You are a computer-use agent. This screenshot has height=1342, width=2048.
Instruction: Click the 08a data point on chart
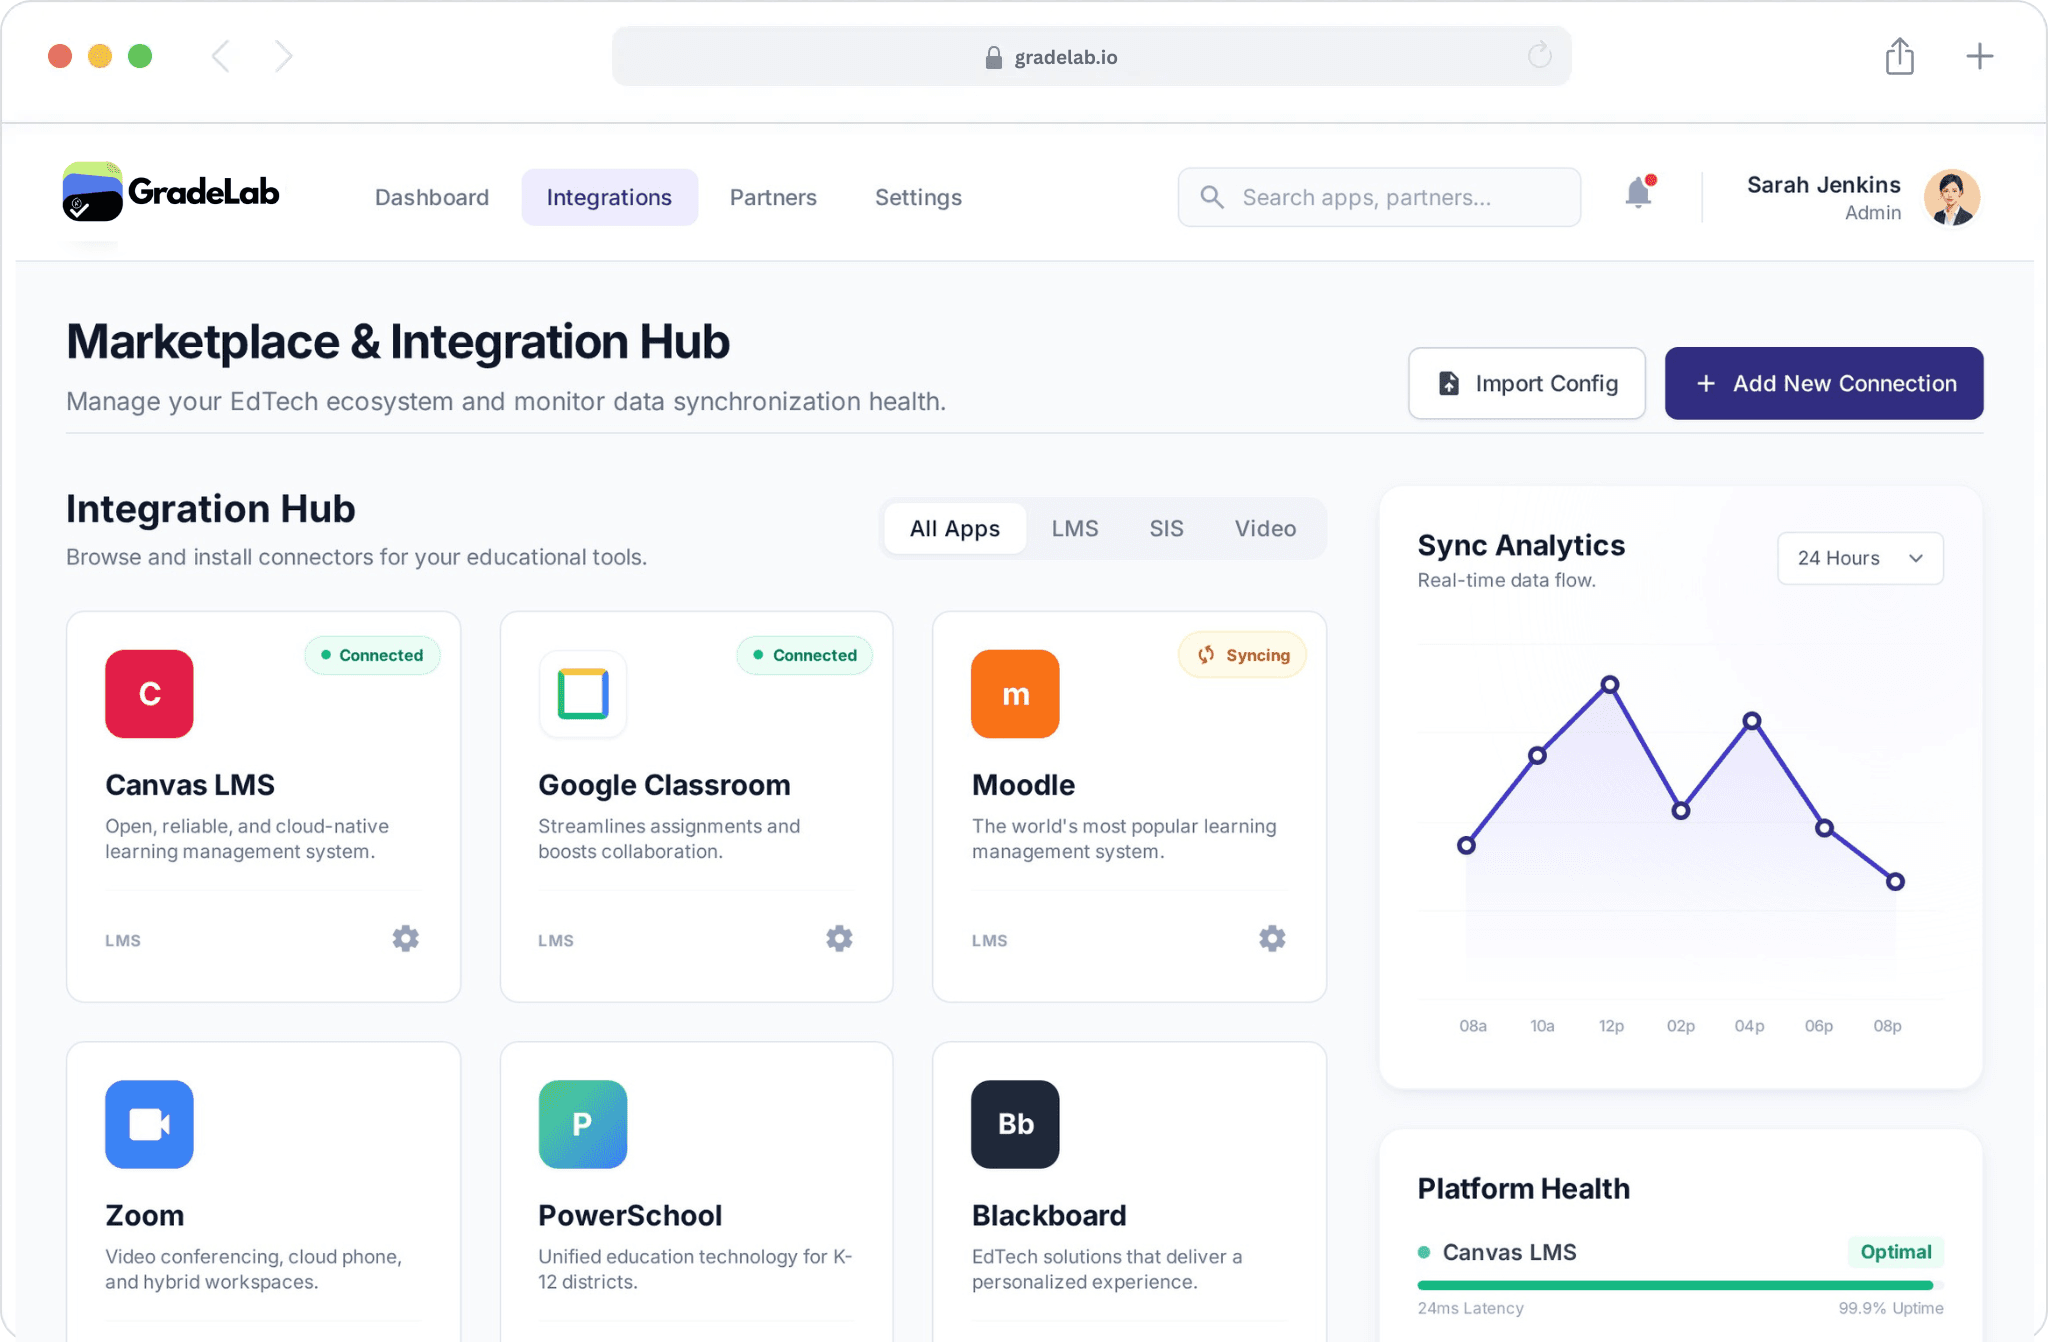(1466, 845)
